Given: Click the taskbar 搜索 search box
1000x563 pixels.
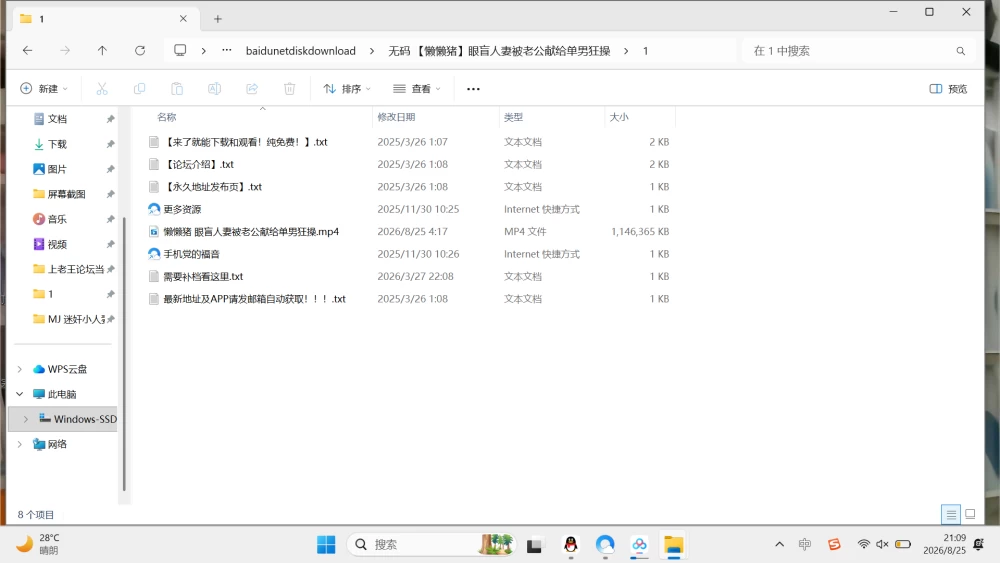Looking at the screenshot, I should click(x=431, y=545).
